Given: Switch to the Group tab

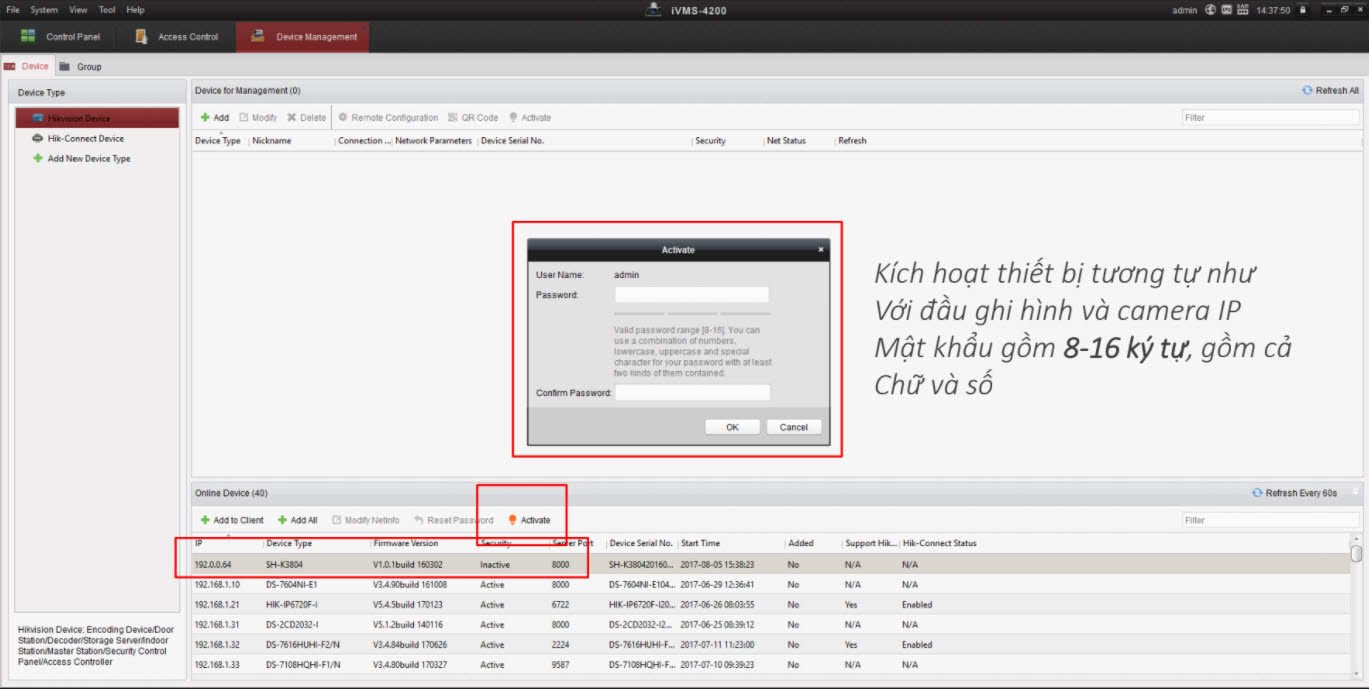Looking at the screenshot, I should pyautogui.click(x=89, y=67).
